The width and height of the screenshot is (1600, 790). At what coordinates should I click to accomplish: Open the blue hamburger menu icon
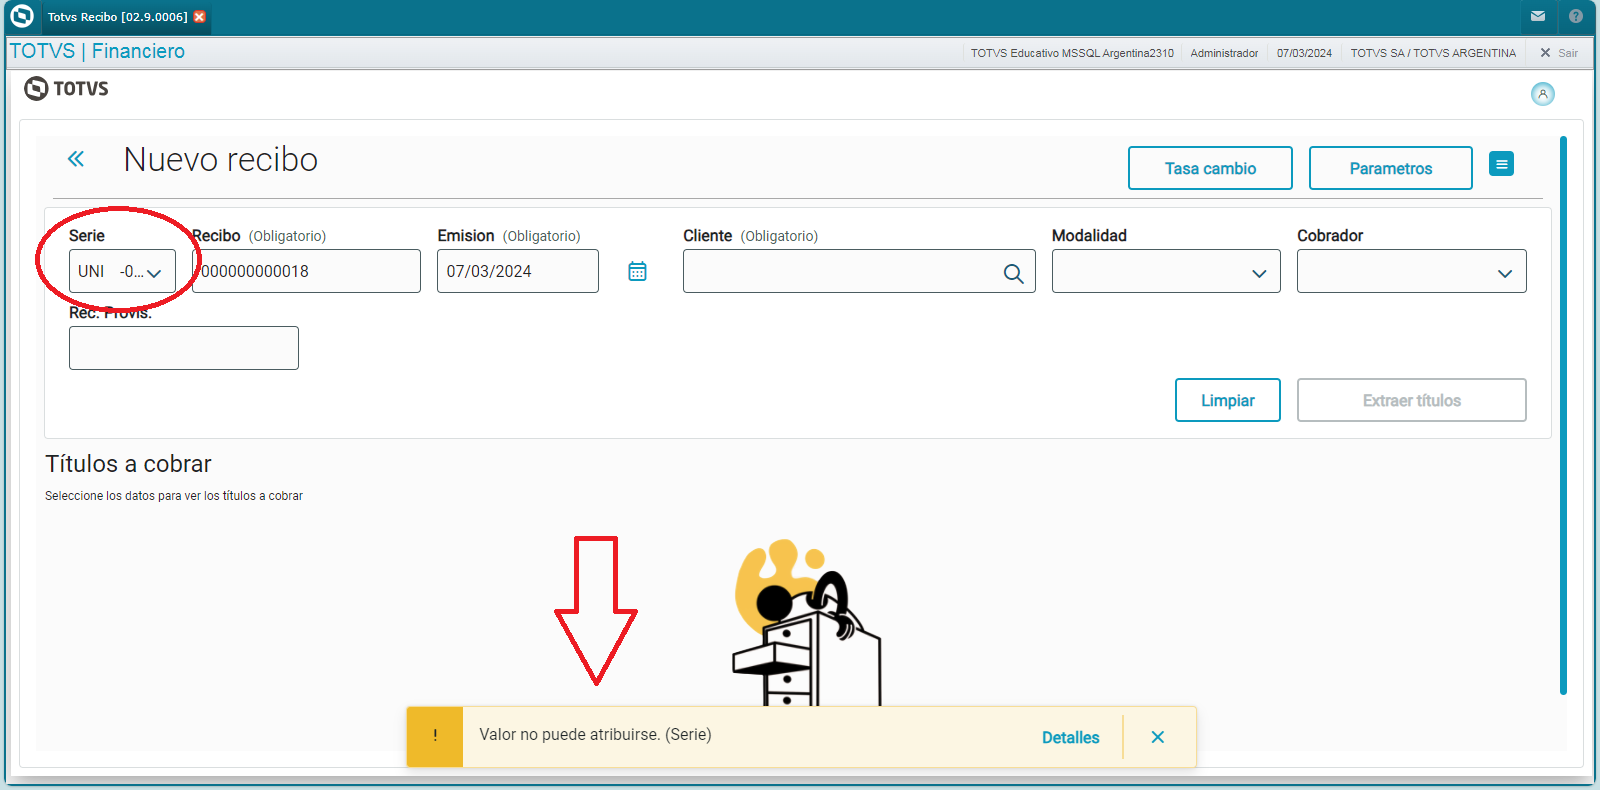pyautogui.click(x=1501, y=164)
